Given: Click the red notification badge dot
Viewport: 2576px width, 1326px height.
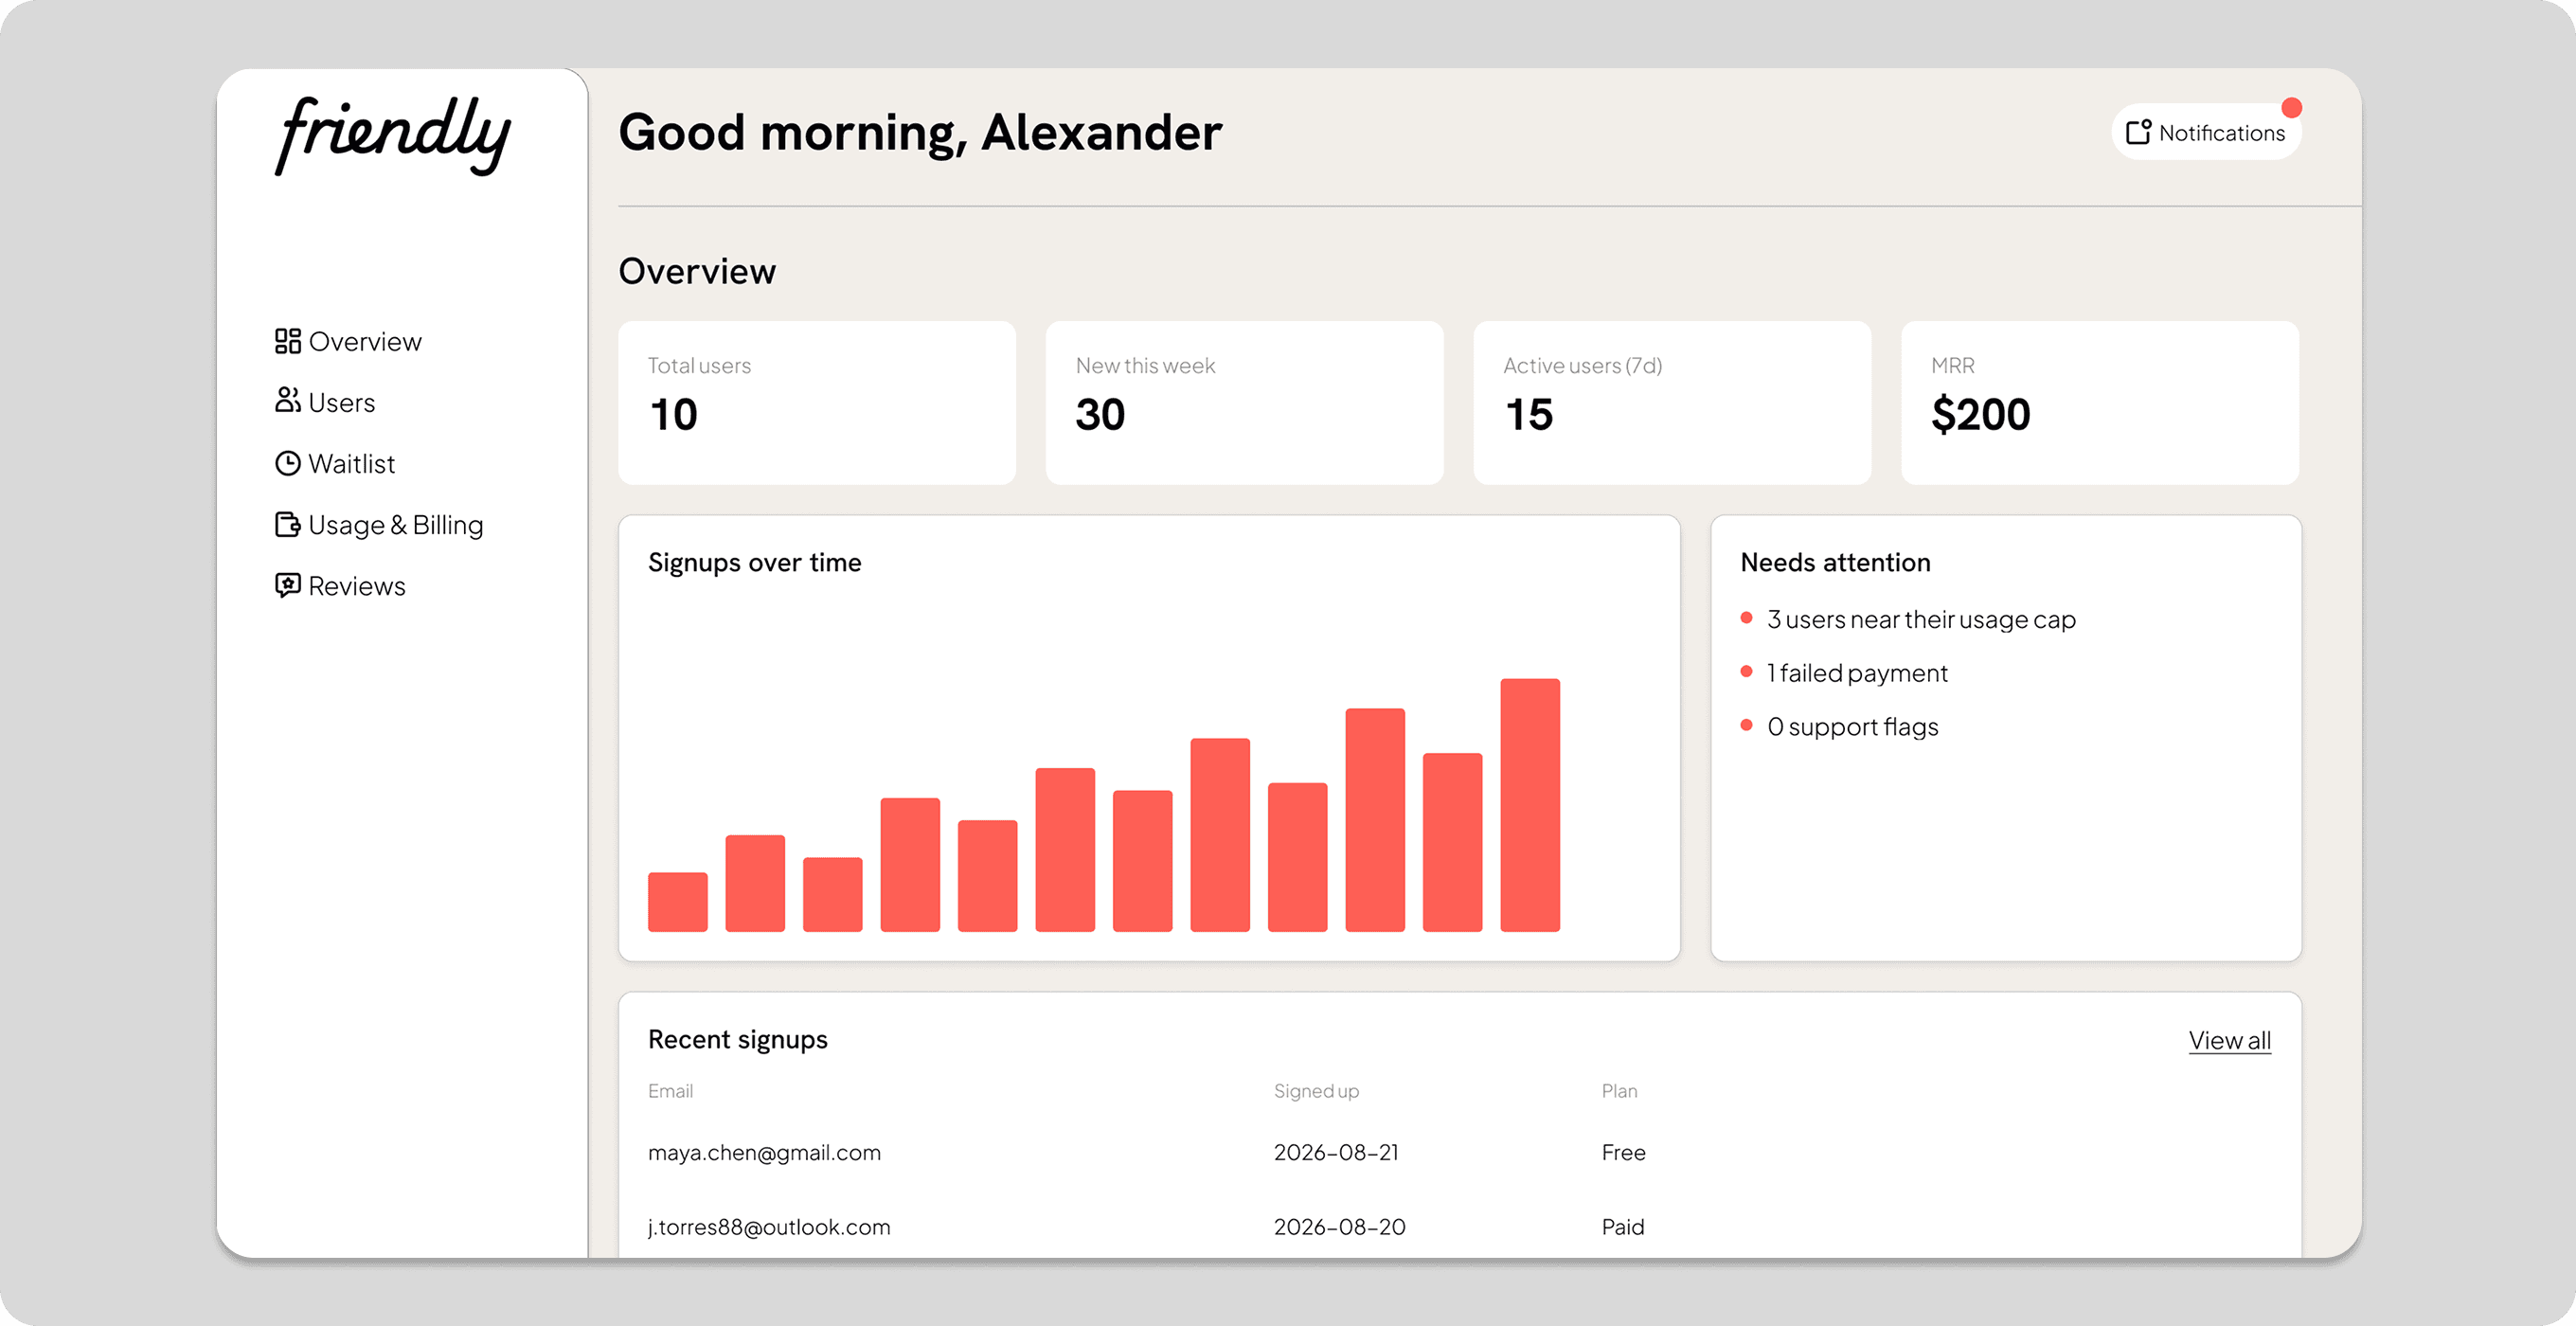Looking at the screenshot, I should click(x=2292, y=107).
